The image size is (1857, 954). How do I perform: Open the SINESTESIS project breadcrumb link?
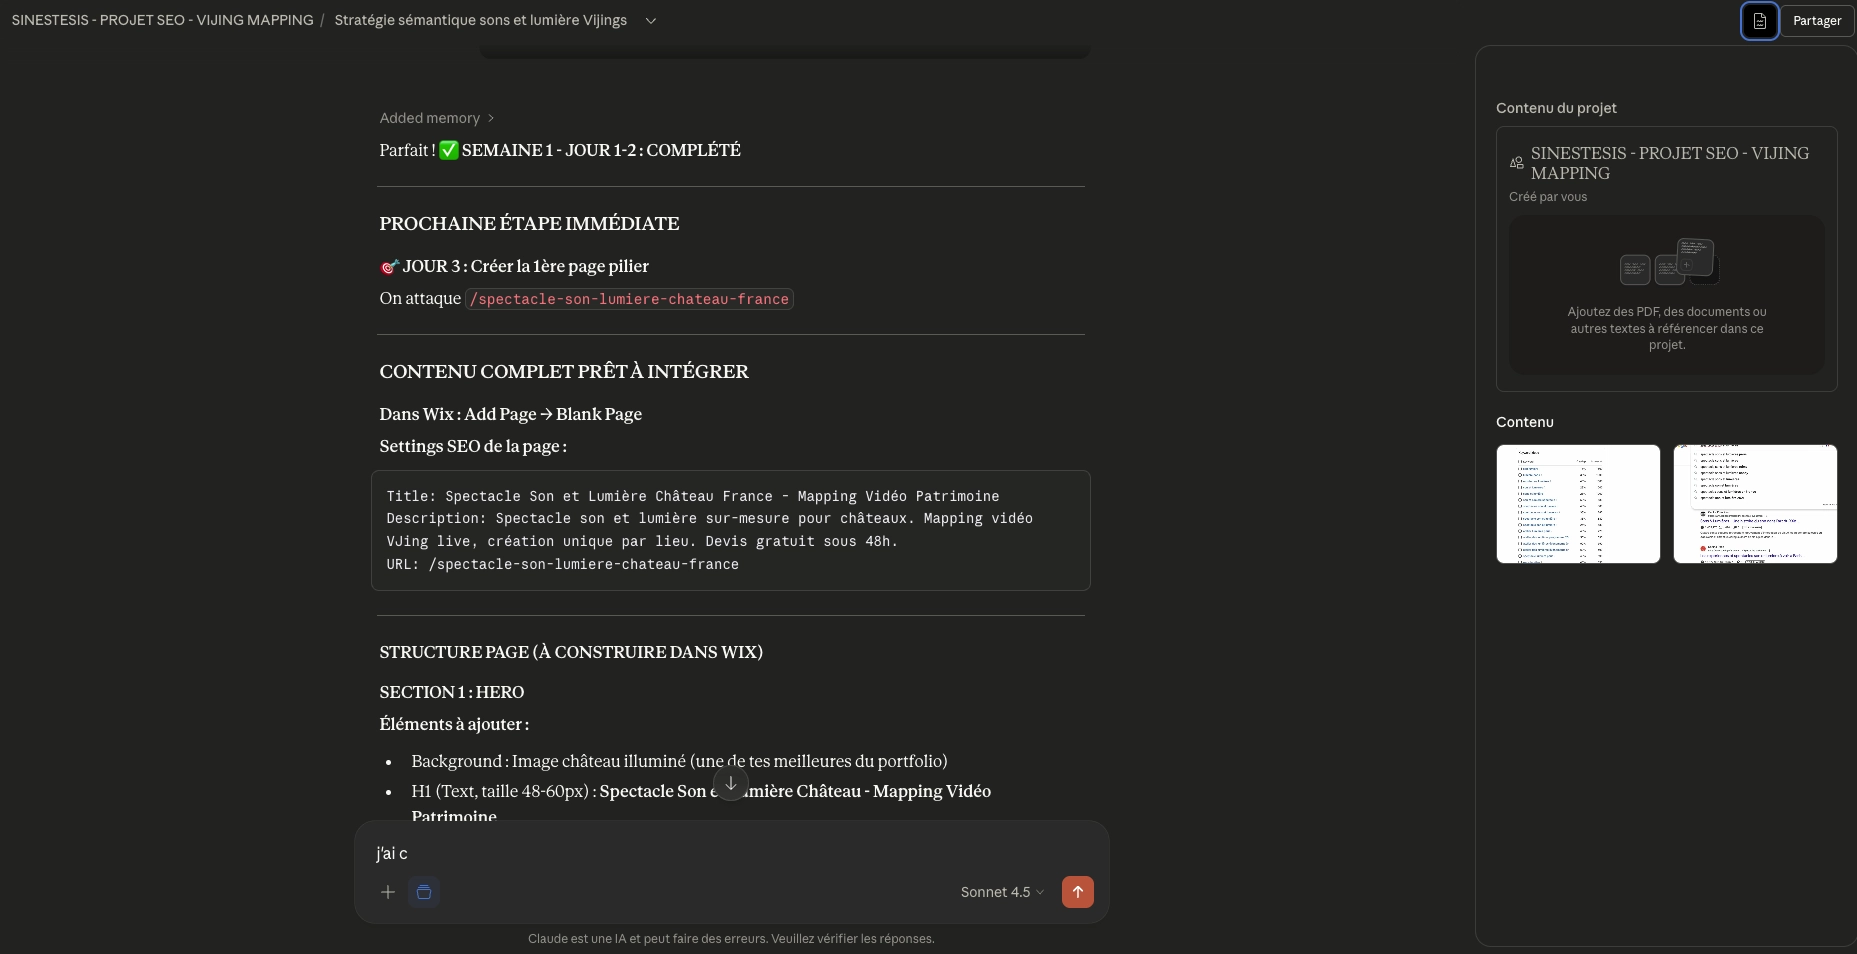(162, 20)
